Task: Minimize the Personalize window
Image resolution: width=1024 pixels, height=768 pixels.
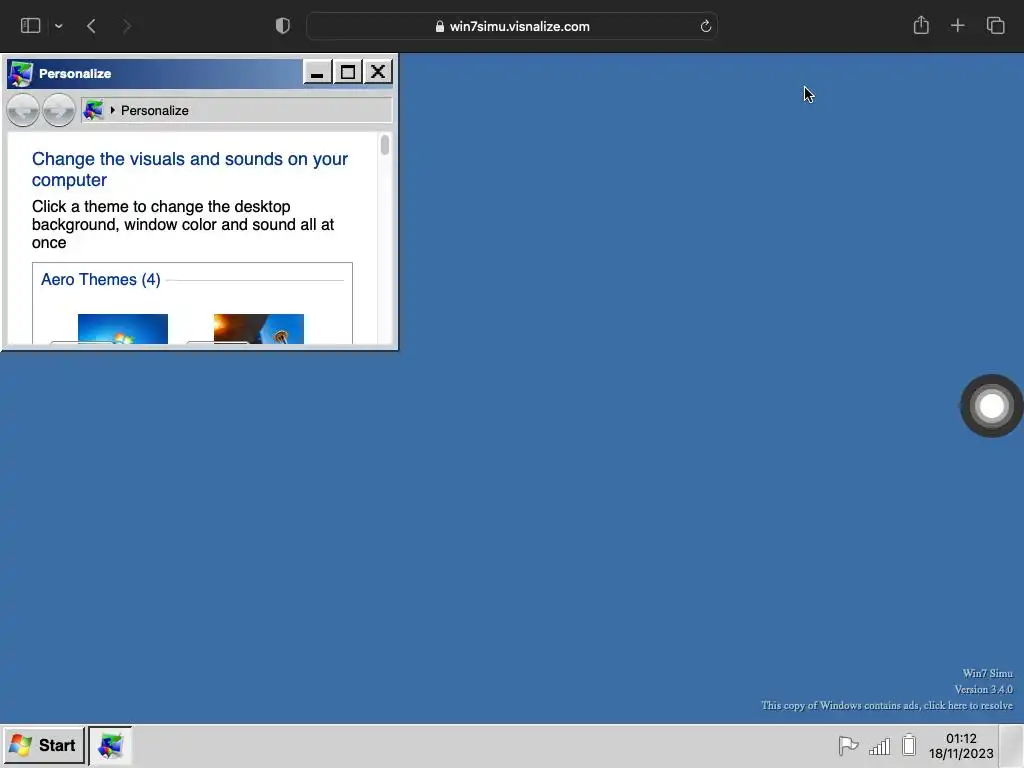Action: pos(317,72)
